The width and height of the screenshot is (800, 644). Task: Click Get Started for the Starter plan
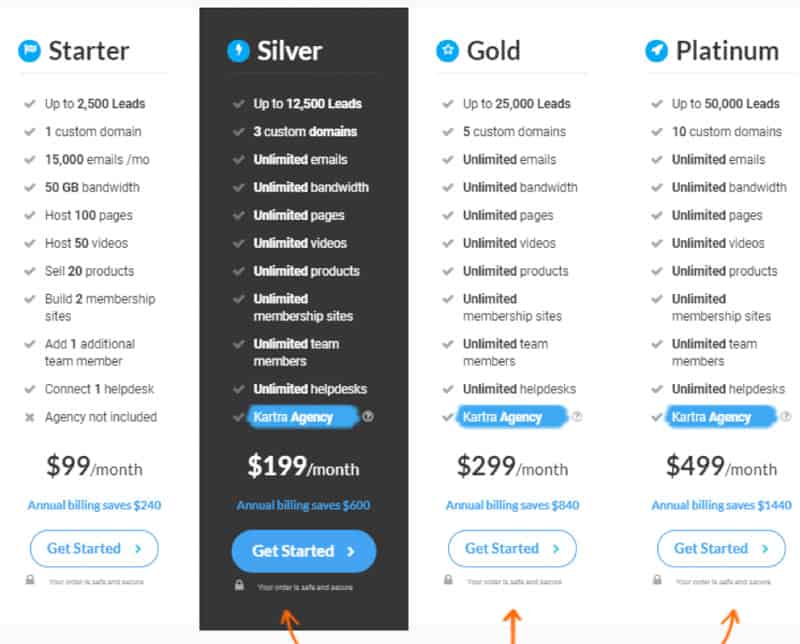tap(94, 548)
